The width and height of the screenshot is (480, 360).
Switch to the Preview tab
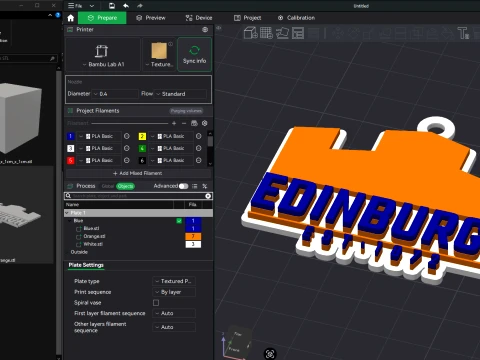pyautogui.click(x=151, y=18)
